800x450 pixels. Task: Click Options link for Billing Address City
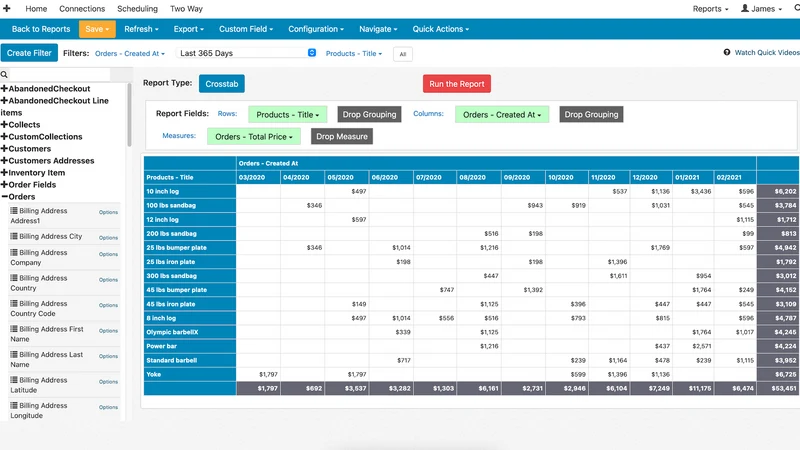coord(108,238)
